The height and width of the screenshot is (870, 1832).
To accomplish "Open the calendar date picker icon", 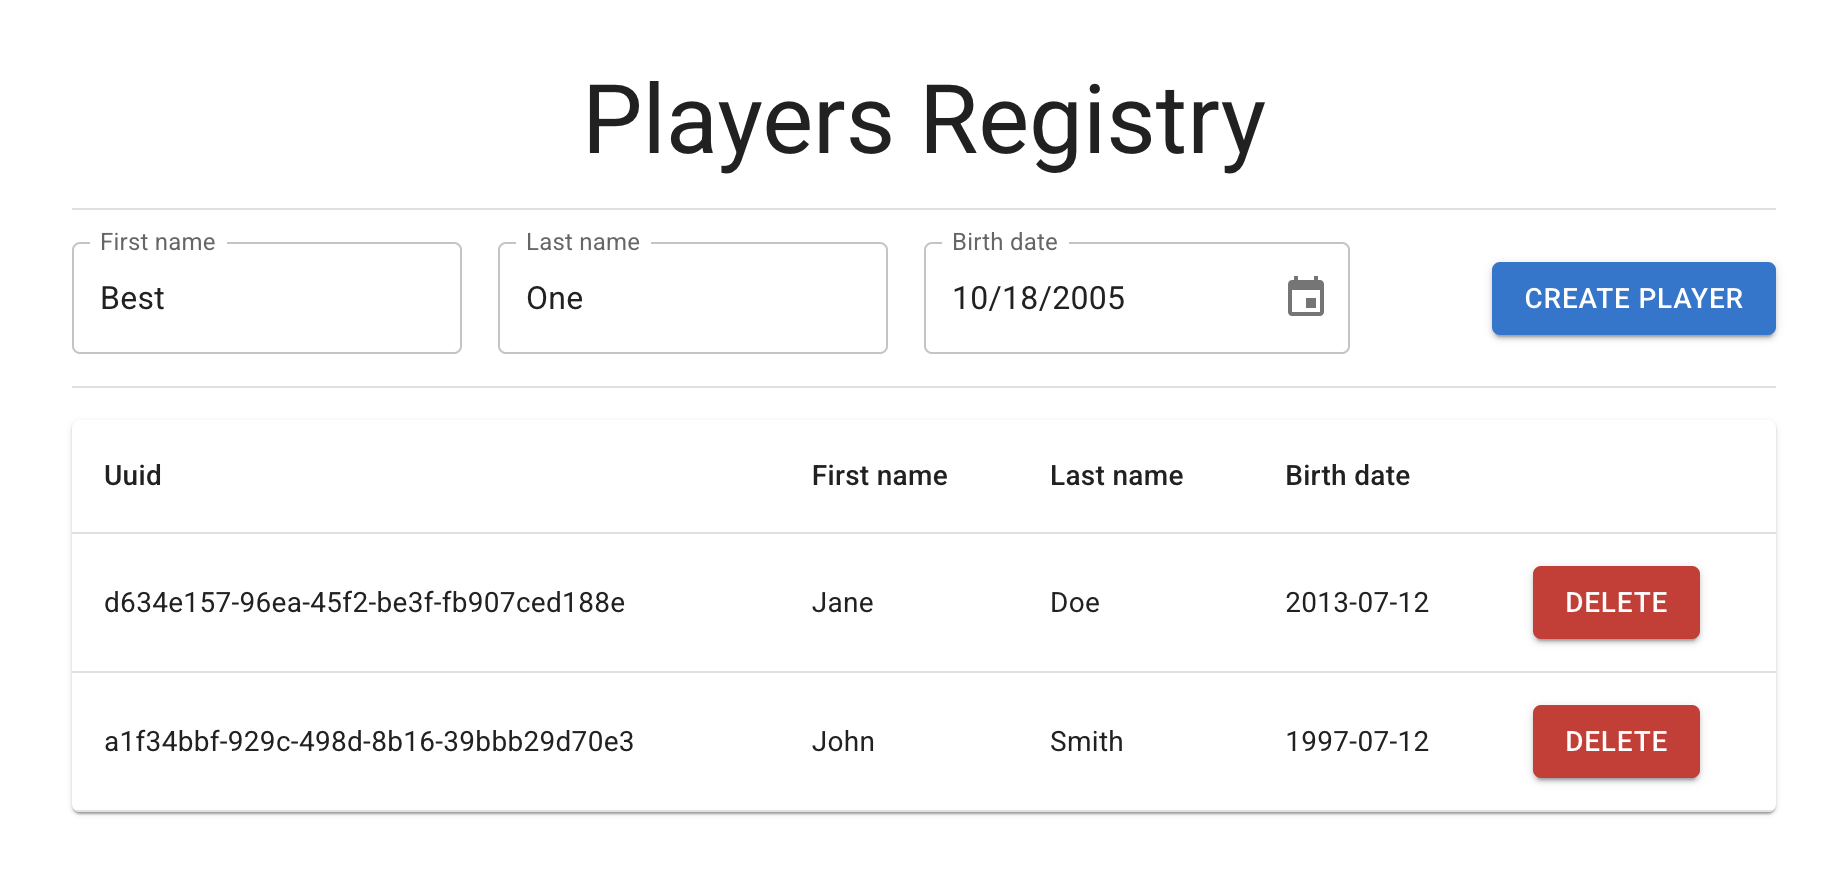I will coord(1307,297).
